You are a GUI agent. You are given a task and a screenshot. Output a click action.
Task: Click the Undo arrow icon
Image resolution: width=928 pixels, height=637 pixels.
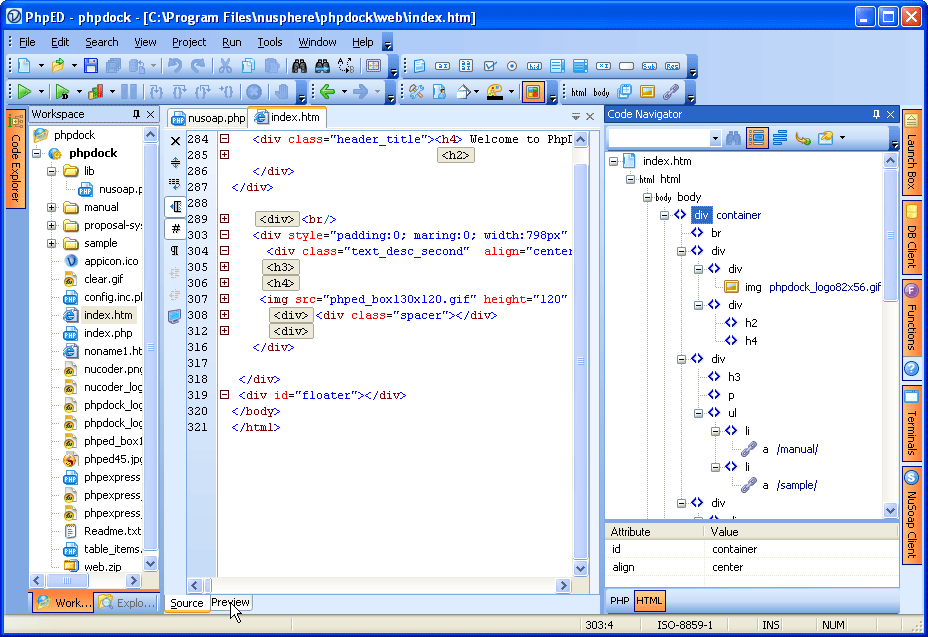tap(175, 66)
